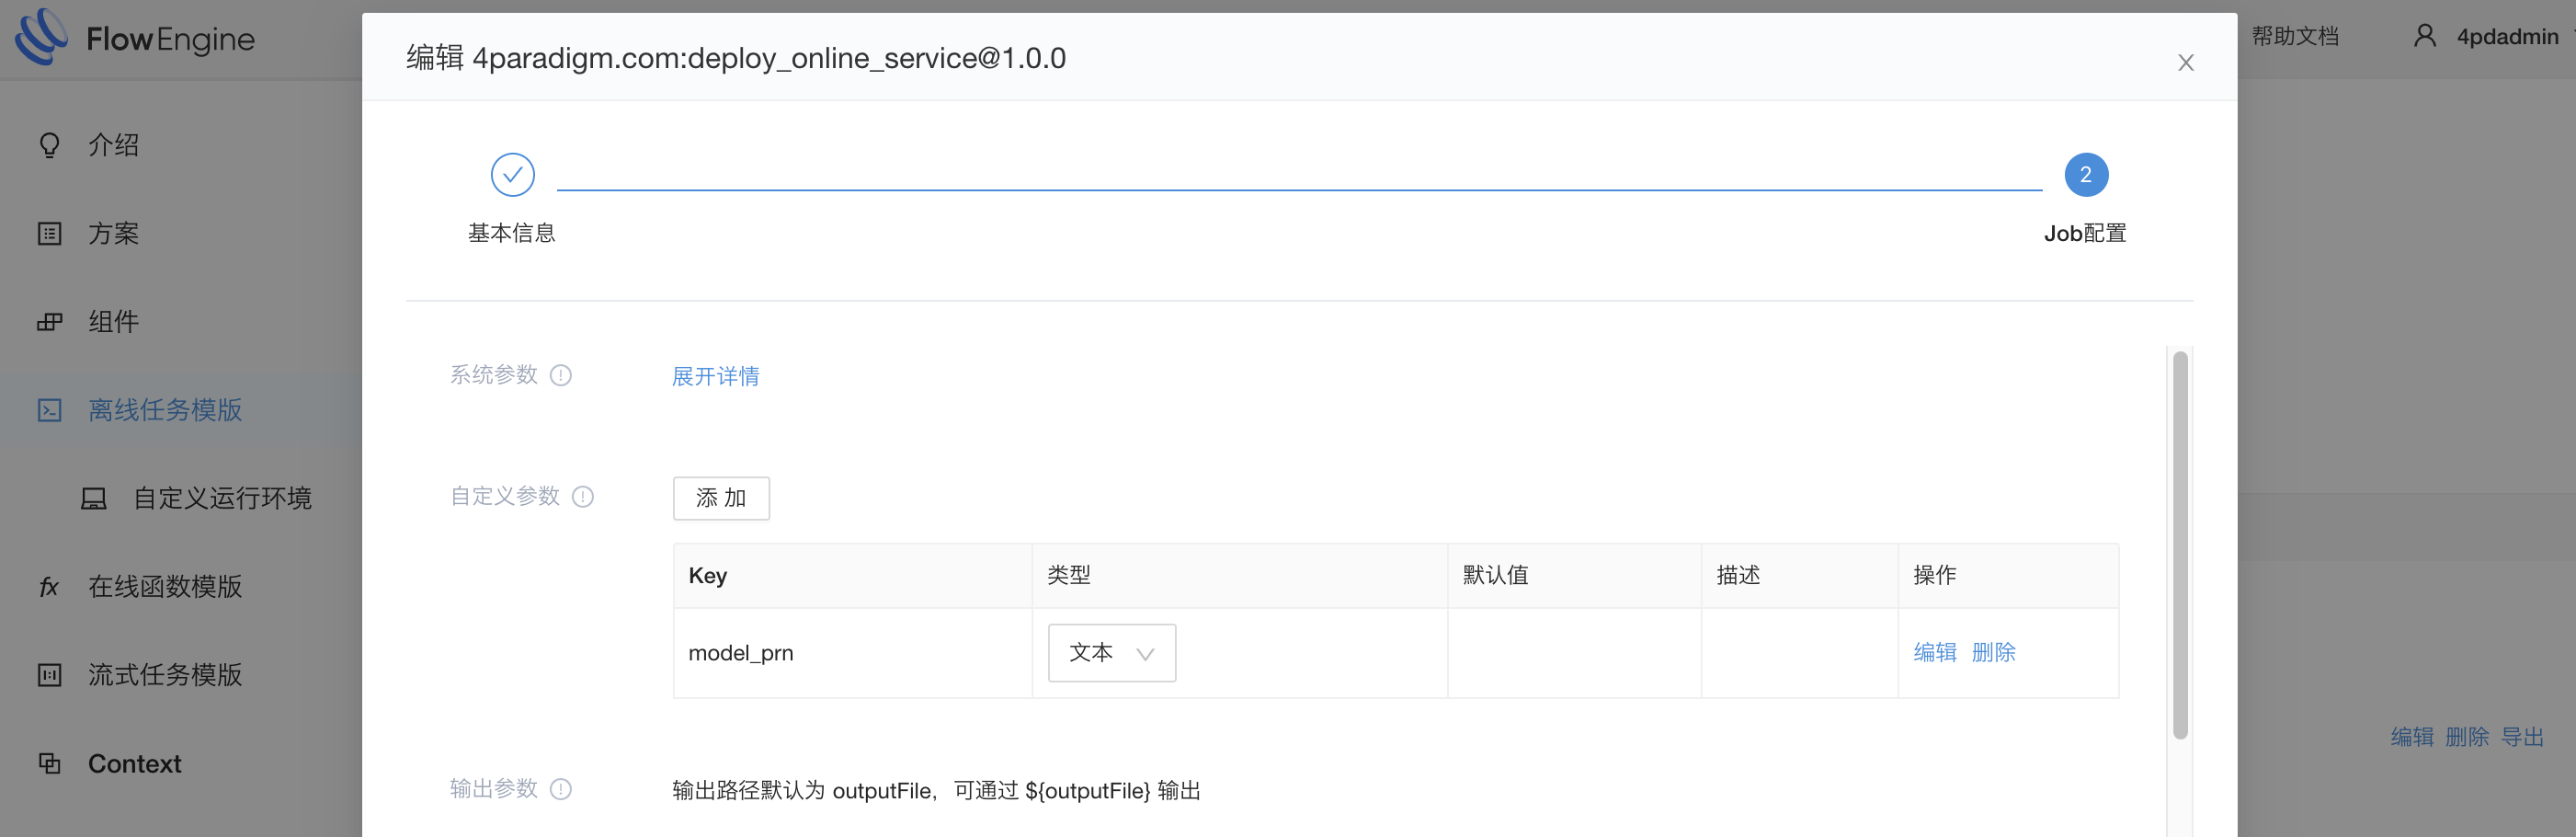Click the step 2 circle for Job配置
The image size is (2576, 837).
click(x=2086, y=175)
